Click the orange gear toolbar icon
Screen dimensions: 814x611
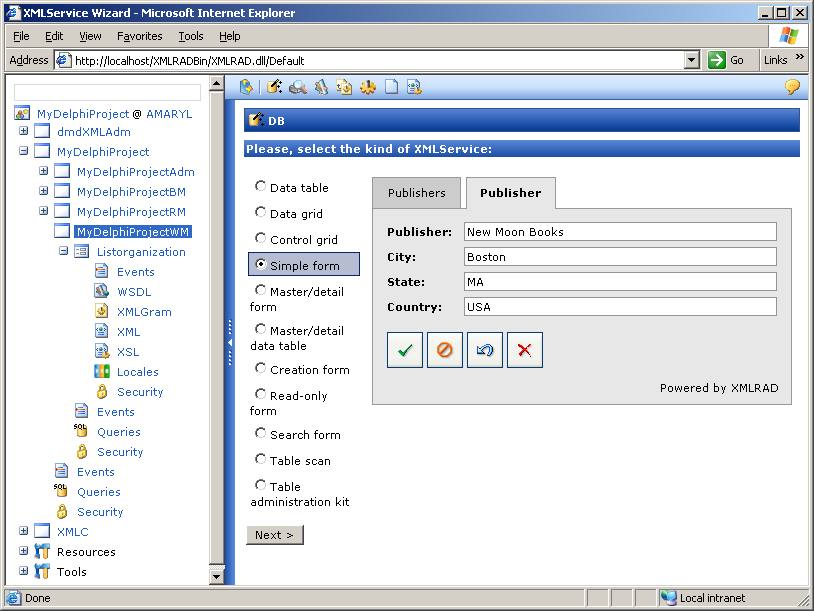pyautogui.click(x=367, y=87)
